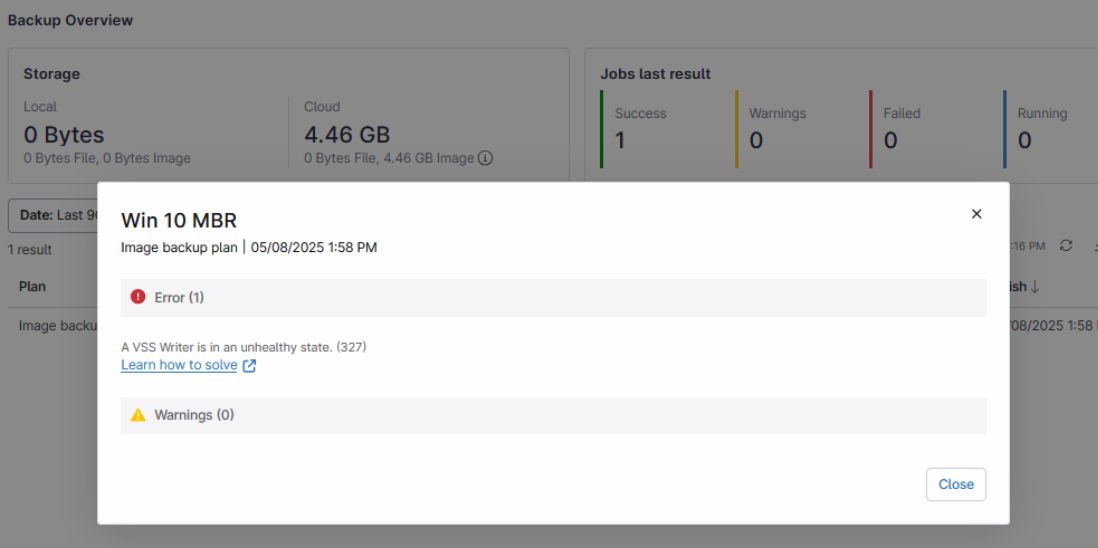Open the Date filter dropdown

pos(53,215)
